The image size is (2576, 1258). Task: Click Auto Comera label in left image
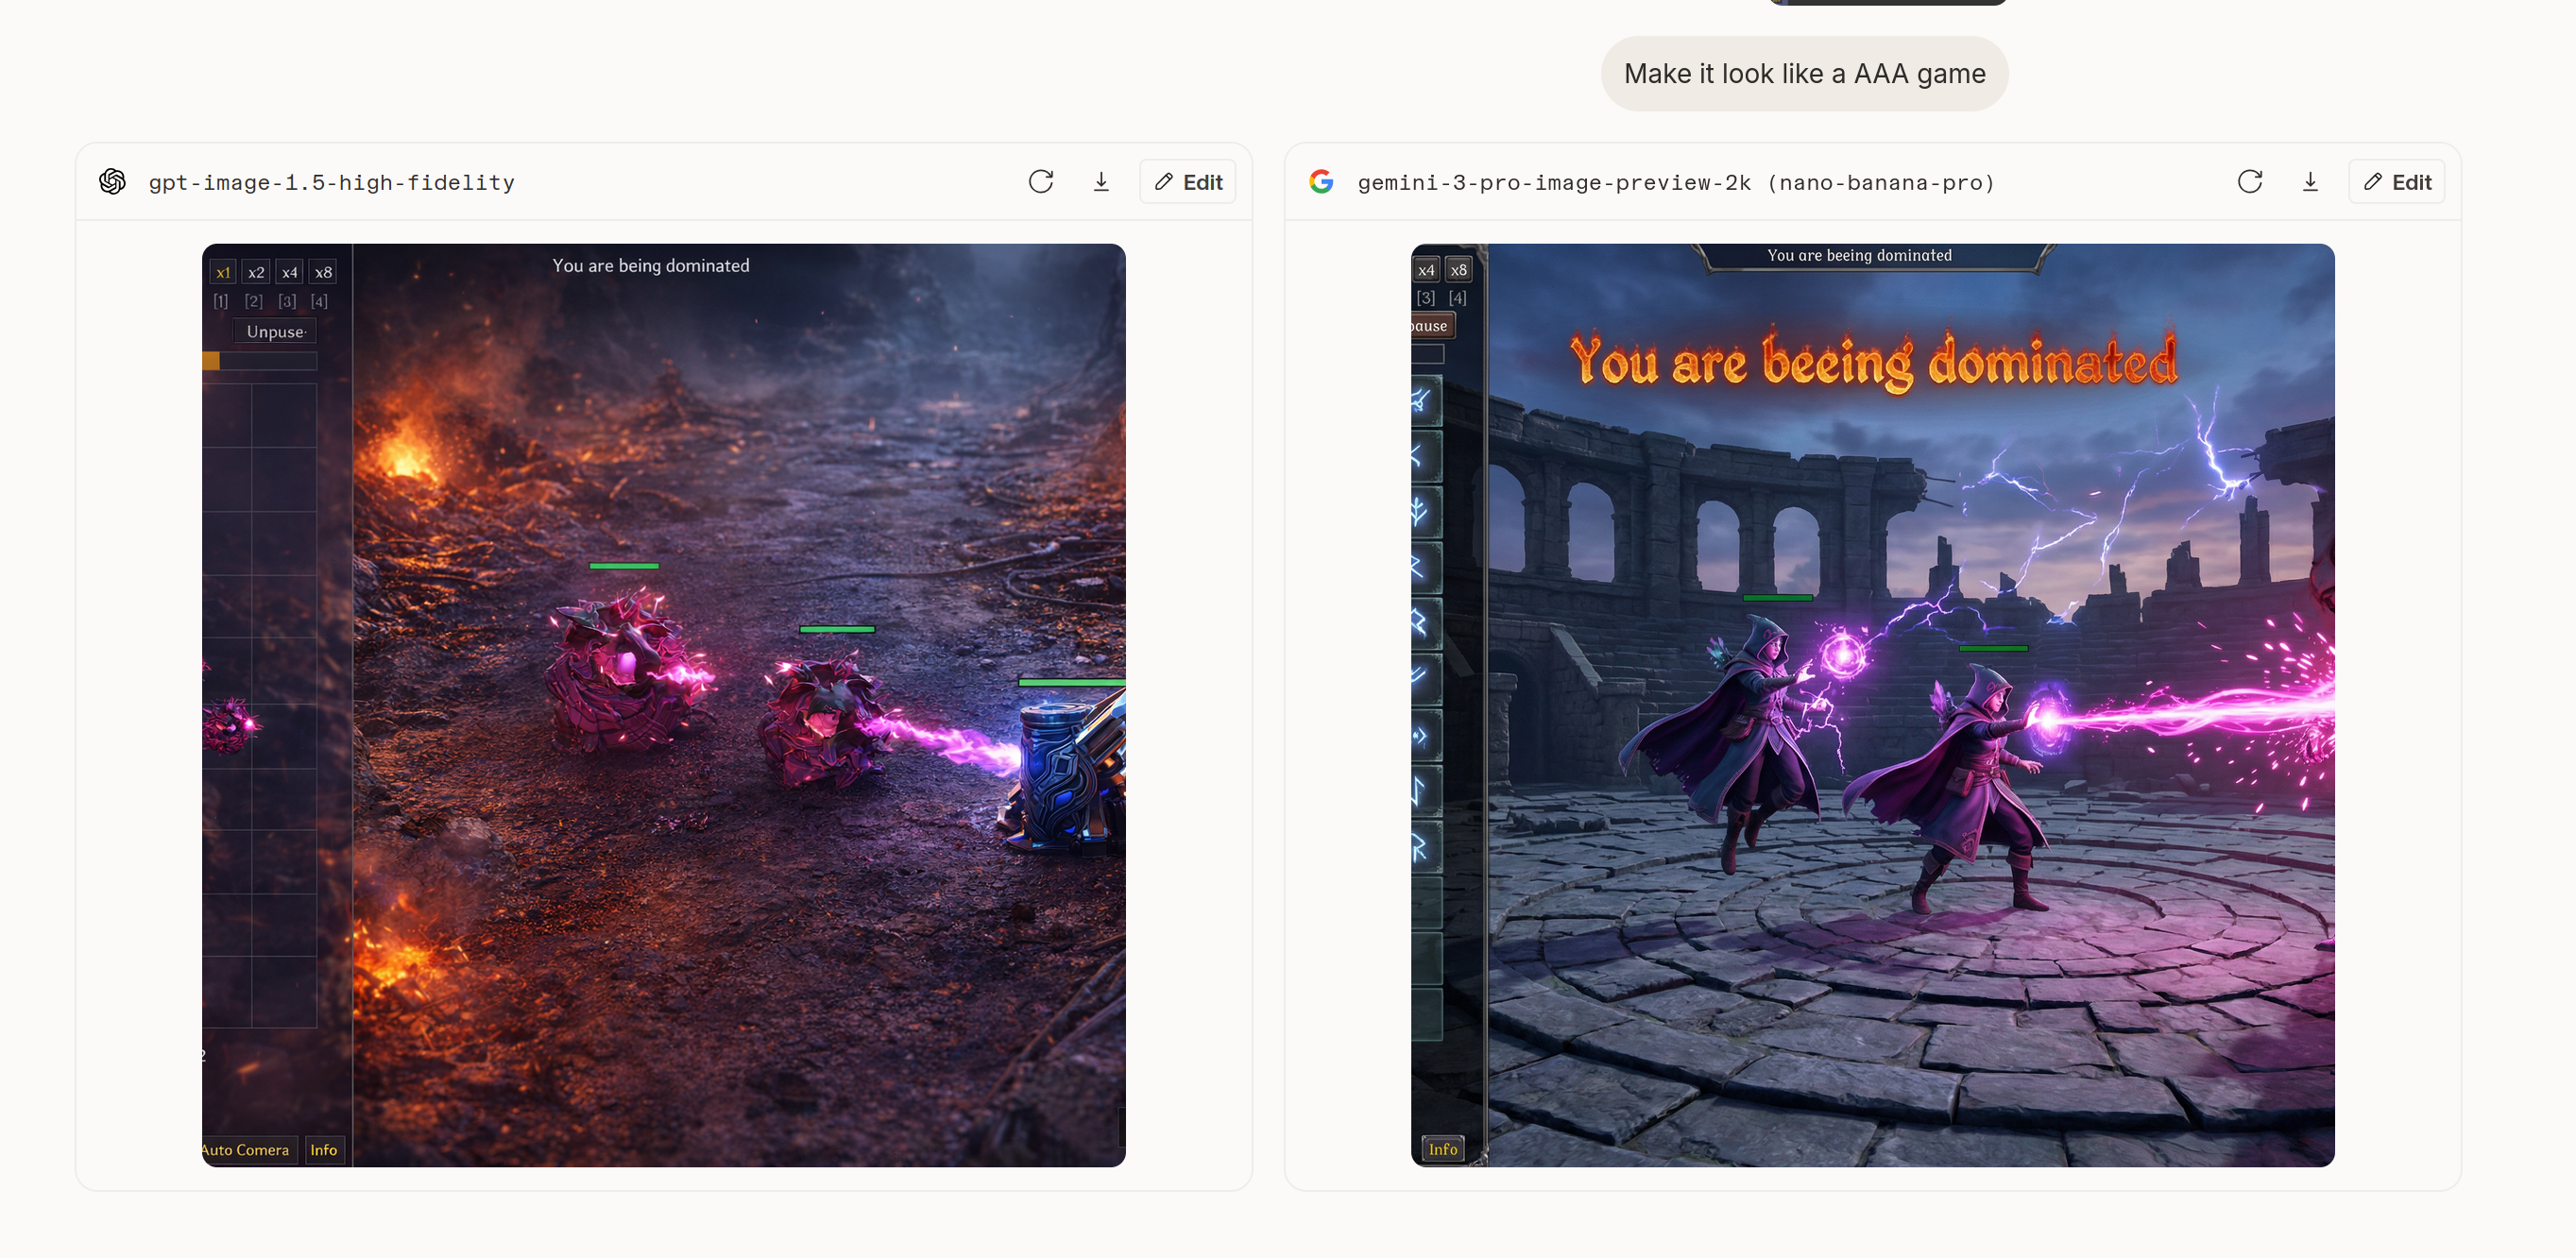246,1150
